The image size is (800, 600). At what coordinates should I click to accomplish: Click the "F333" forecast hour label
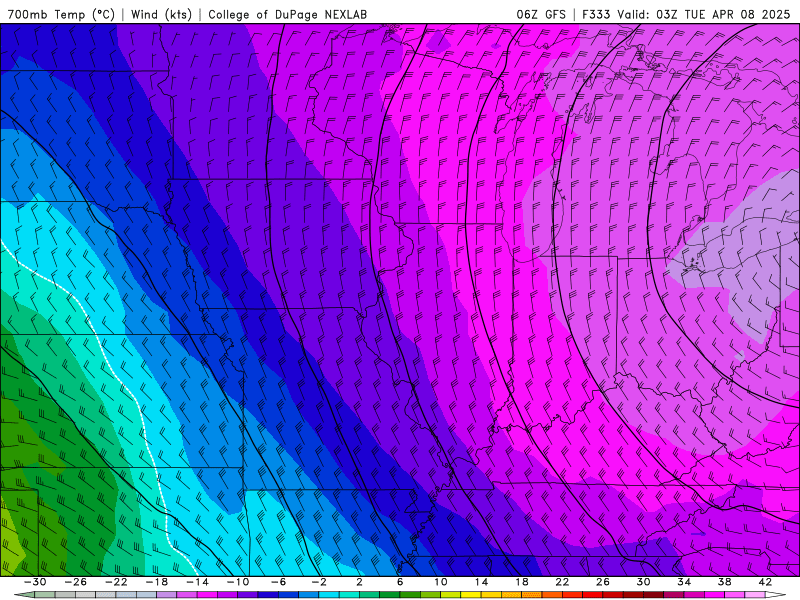[x=596, y=14]
